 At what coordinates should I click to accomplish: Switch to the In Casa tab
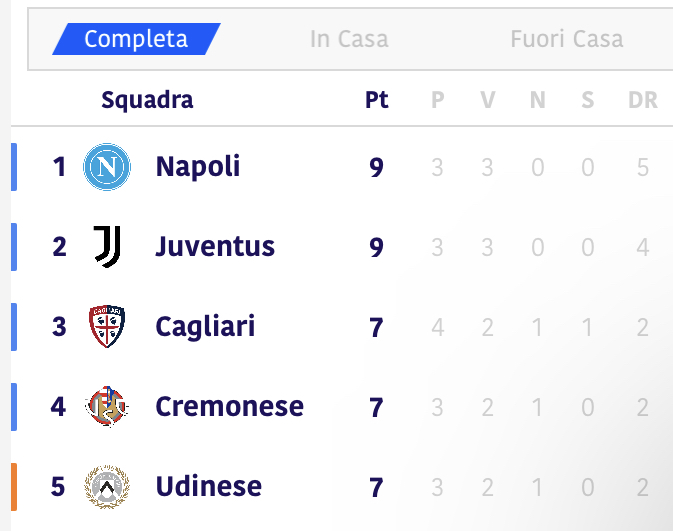349,39
